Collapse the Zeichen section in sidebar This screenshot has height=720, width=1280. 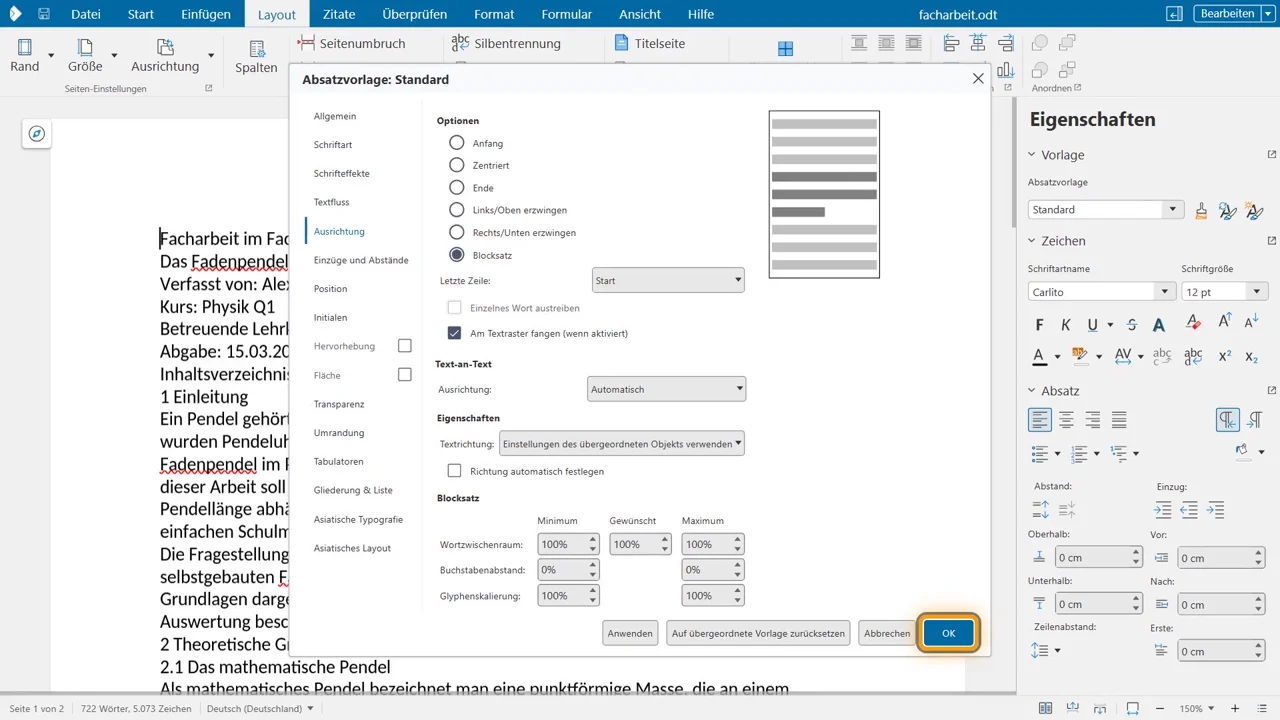point(1032,241)
